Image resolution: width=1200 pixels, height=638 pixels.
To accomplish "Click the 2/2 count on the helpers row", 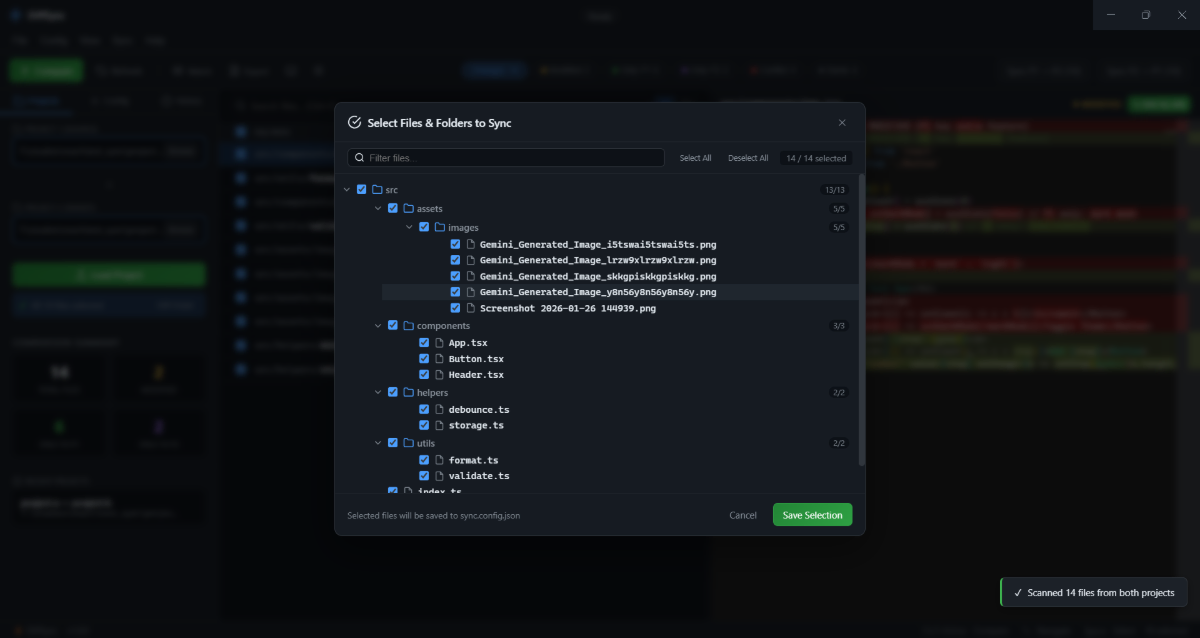I will pos(838,392).
